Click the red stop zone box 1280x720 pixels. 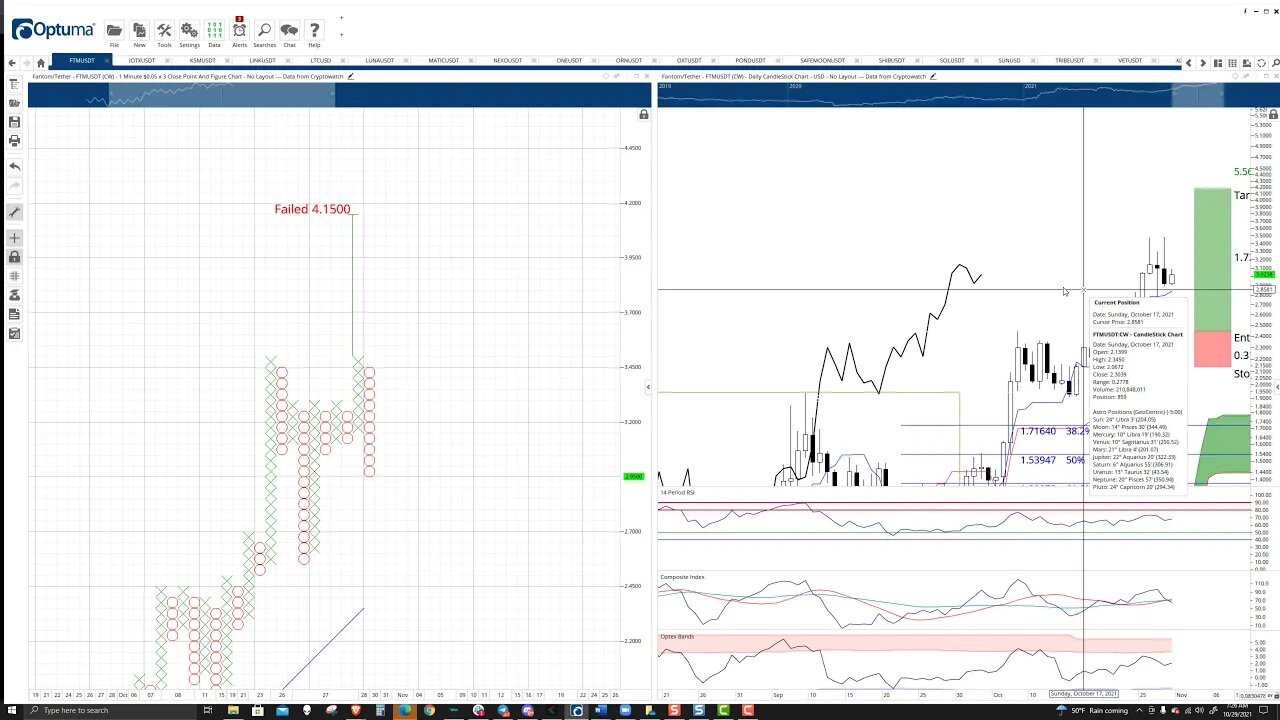pos(1212,349)
